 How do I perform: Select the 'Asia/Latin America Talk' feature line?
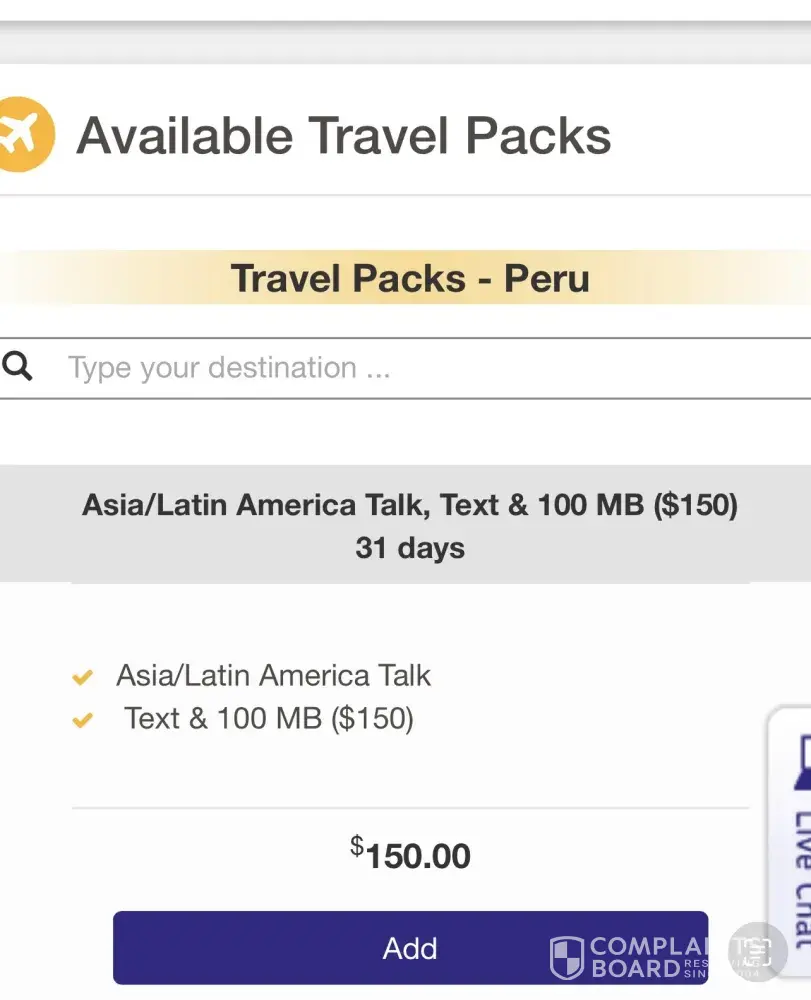(x=273, y=676)
